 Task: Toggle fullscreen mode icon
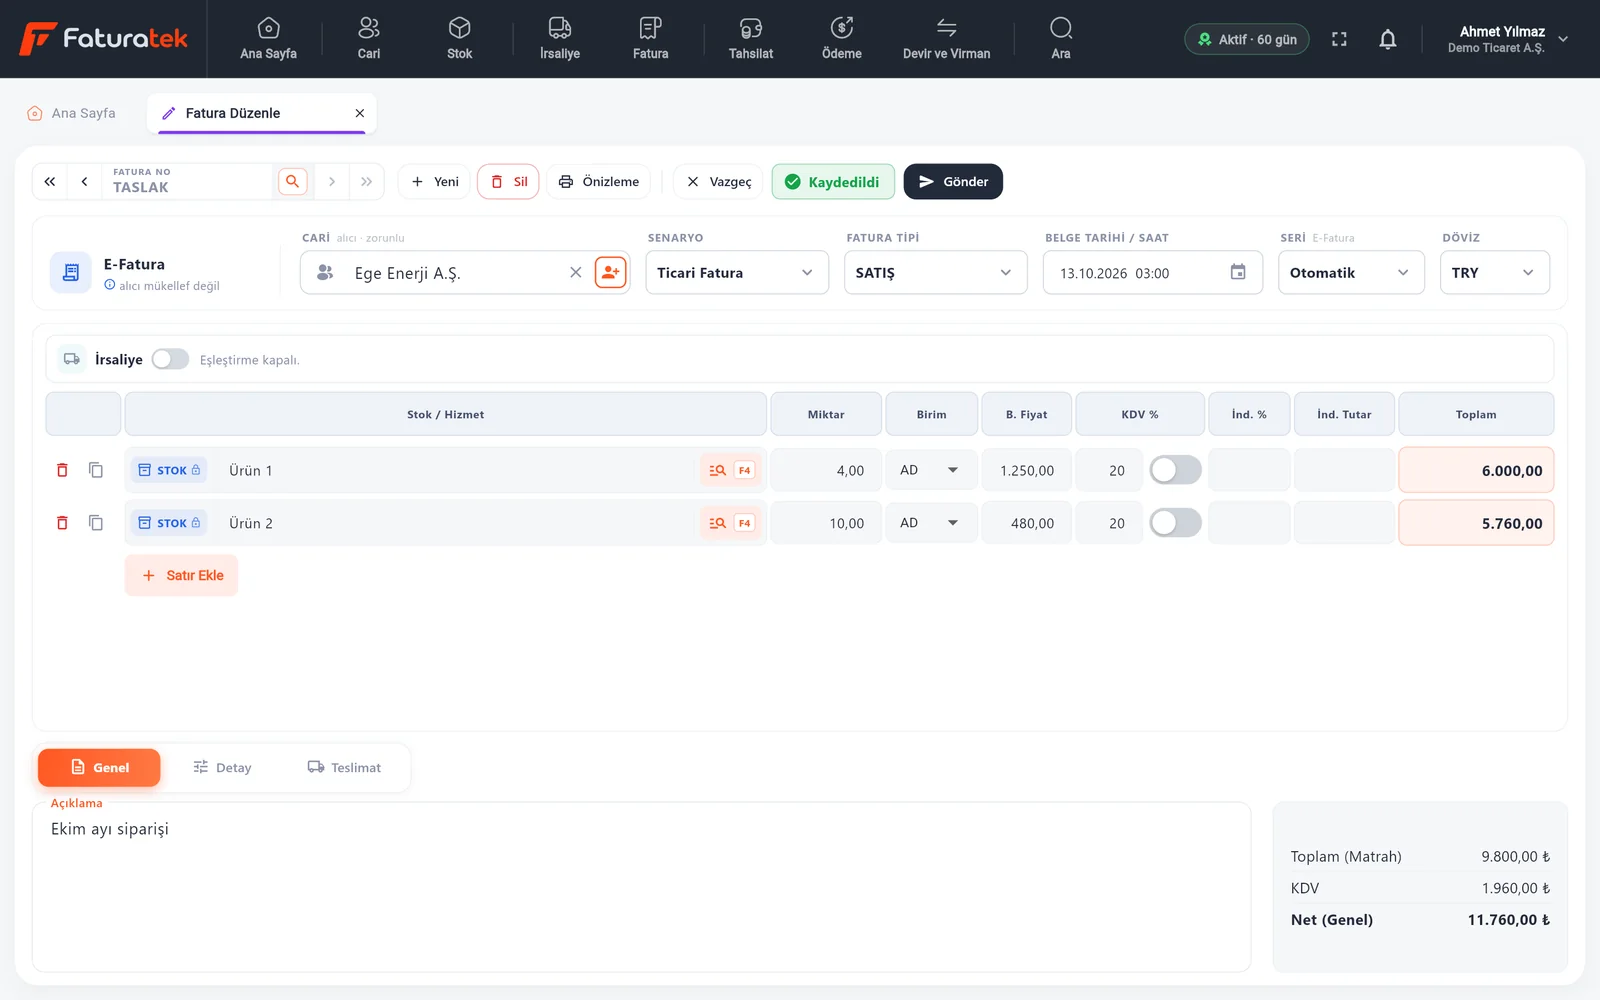1339,39
